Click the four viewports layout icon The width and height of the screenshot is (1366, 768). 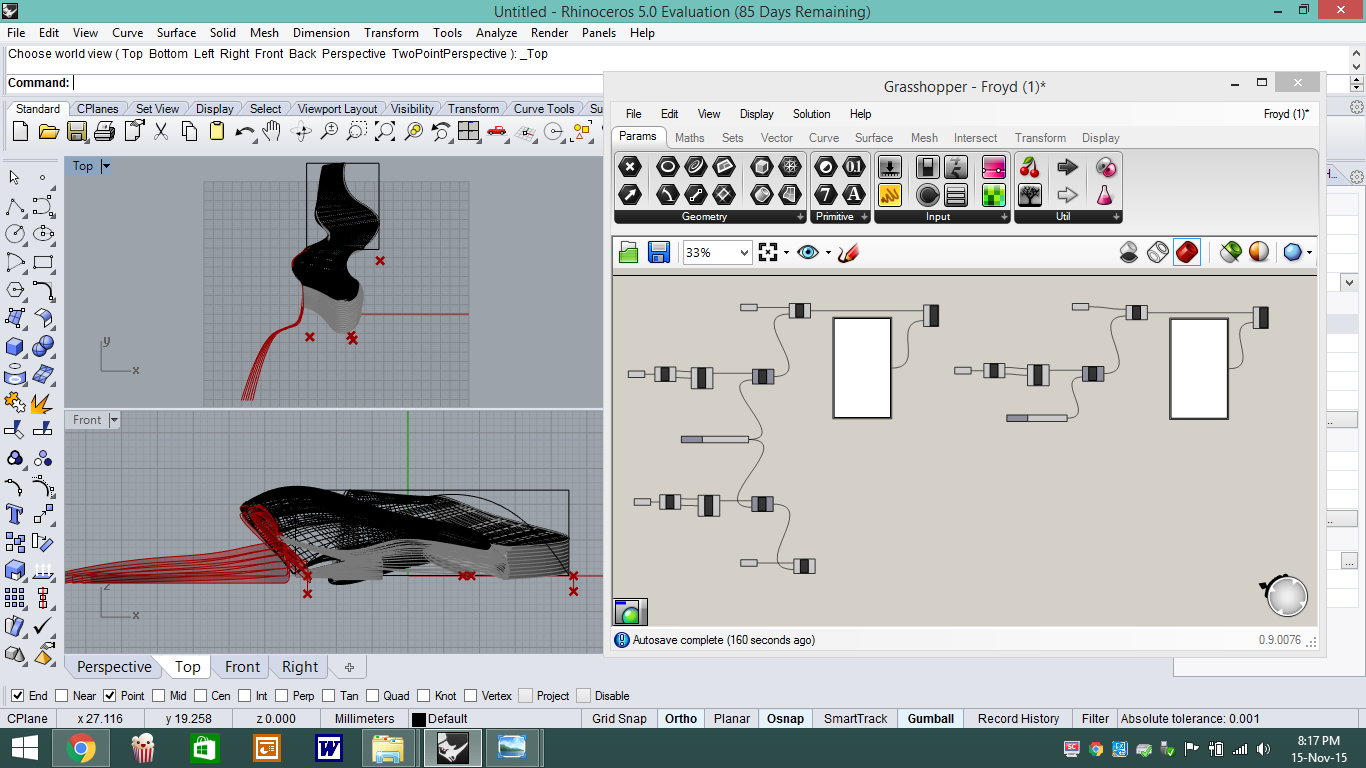[x=469, y=131]
